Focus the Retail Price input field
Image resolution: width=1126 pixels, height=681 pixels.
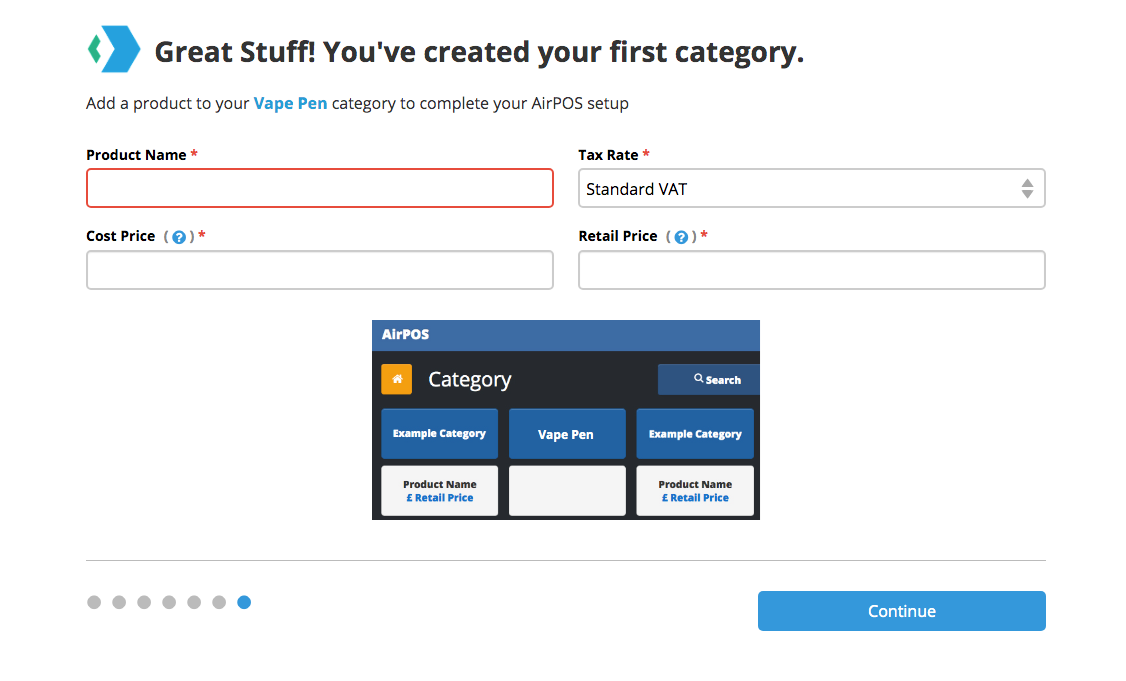coord(811,270)
